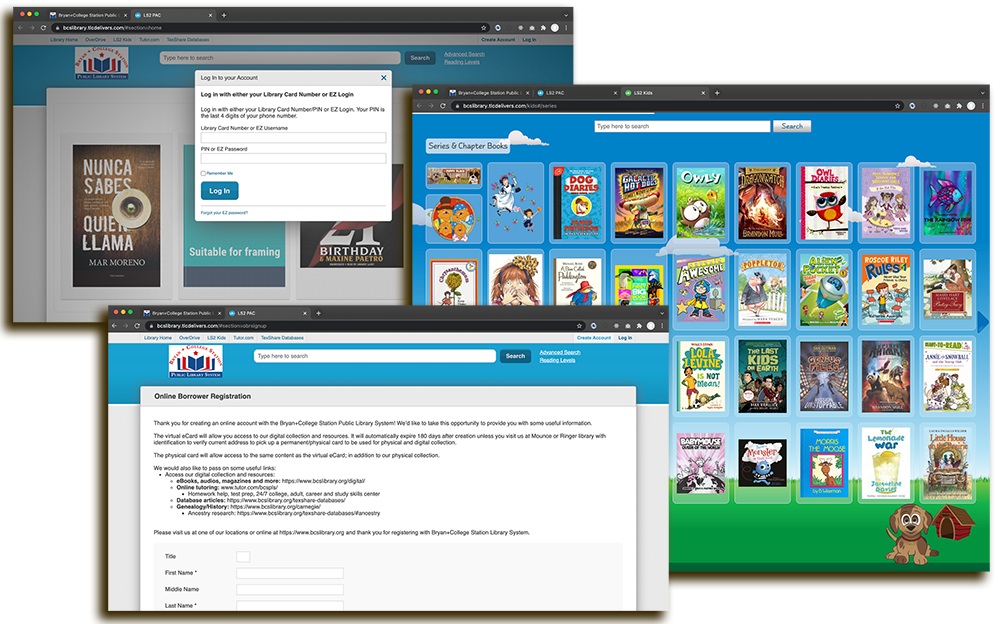Open Dog Diaries book cover

[578, 203]
